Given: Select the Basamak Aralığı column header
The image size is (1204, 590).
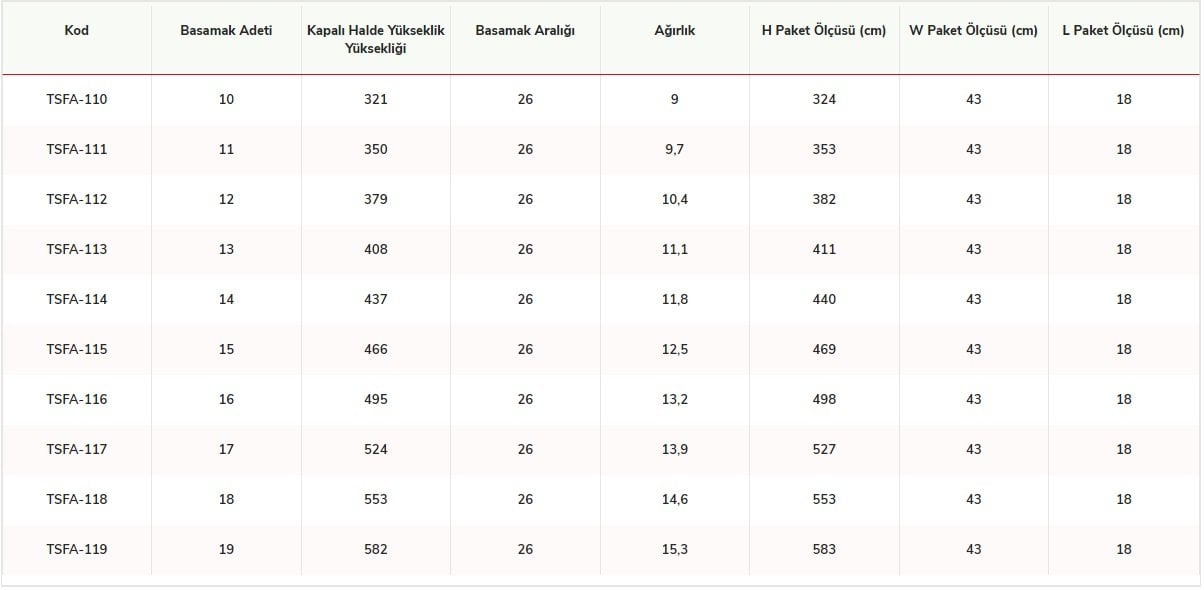Looking at the screenshot, I should click(x=525, y=31).
